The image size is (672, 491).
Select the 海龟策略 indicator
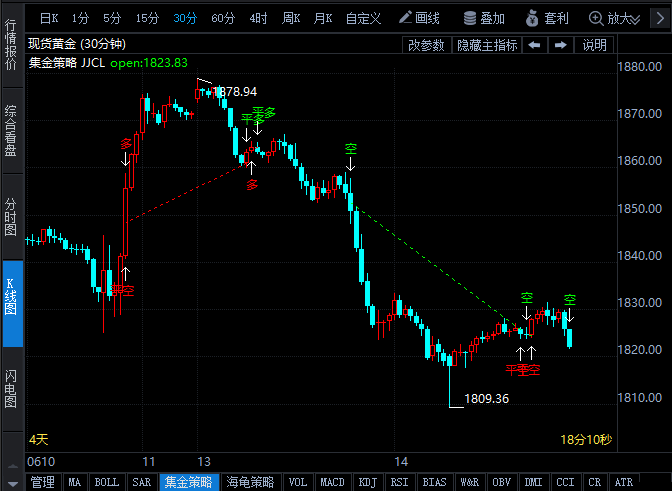click(250, 482)
